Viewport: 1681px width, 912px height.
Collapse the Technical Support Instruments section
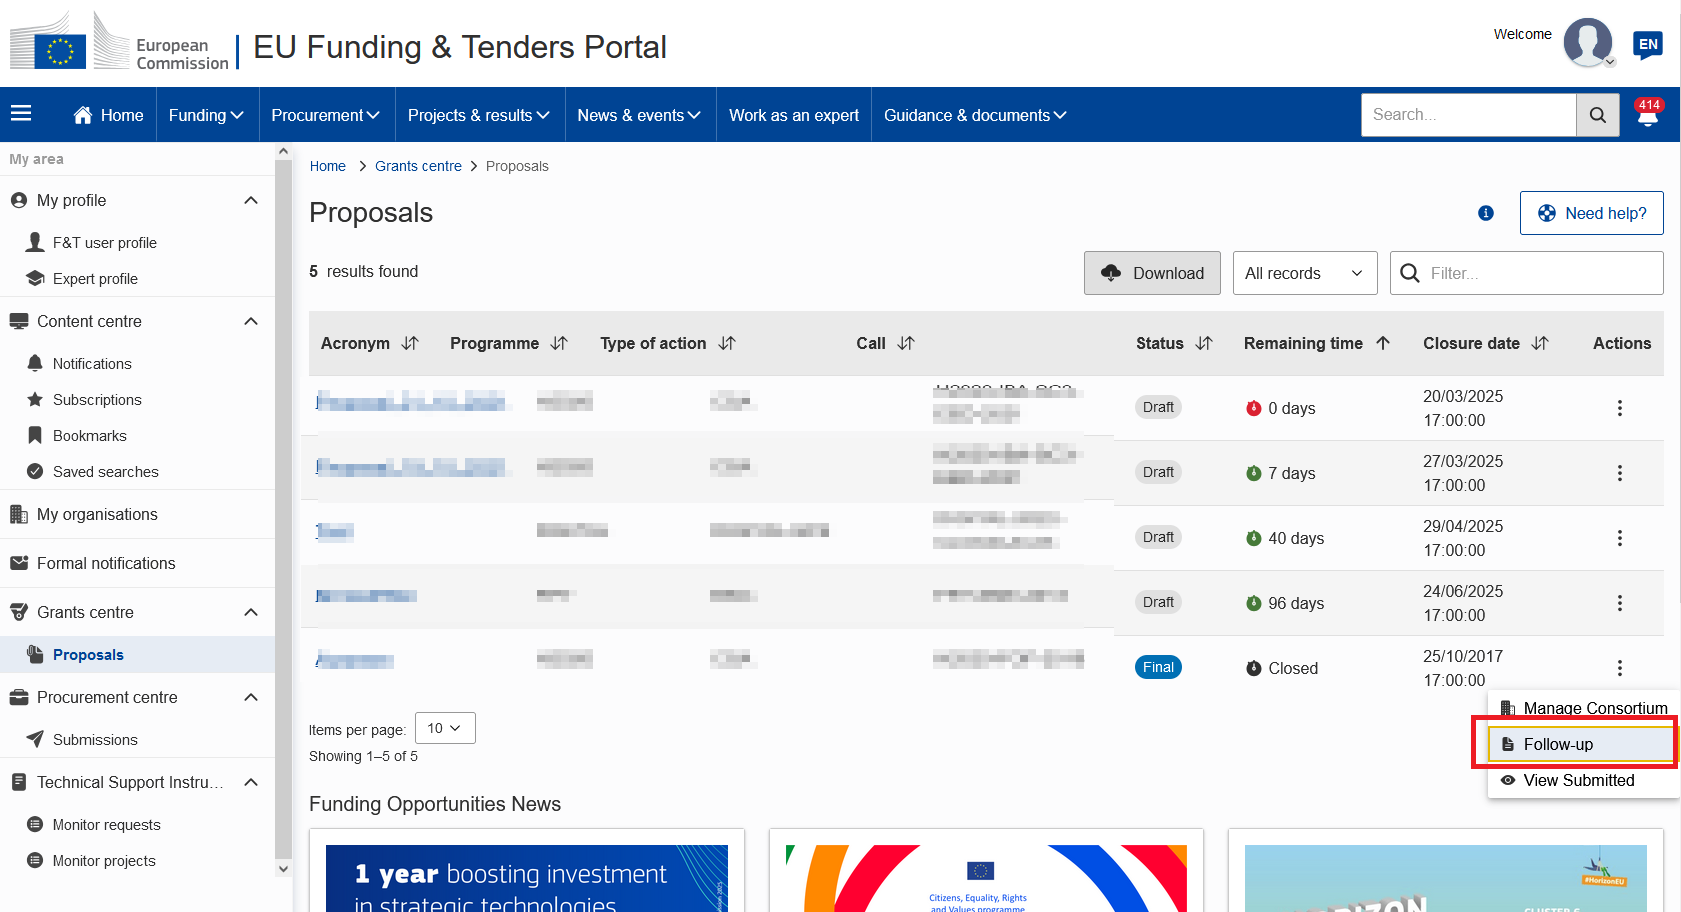(251, 782)
